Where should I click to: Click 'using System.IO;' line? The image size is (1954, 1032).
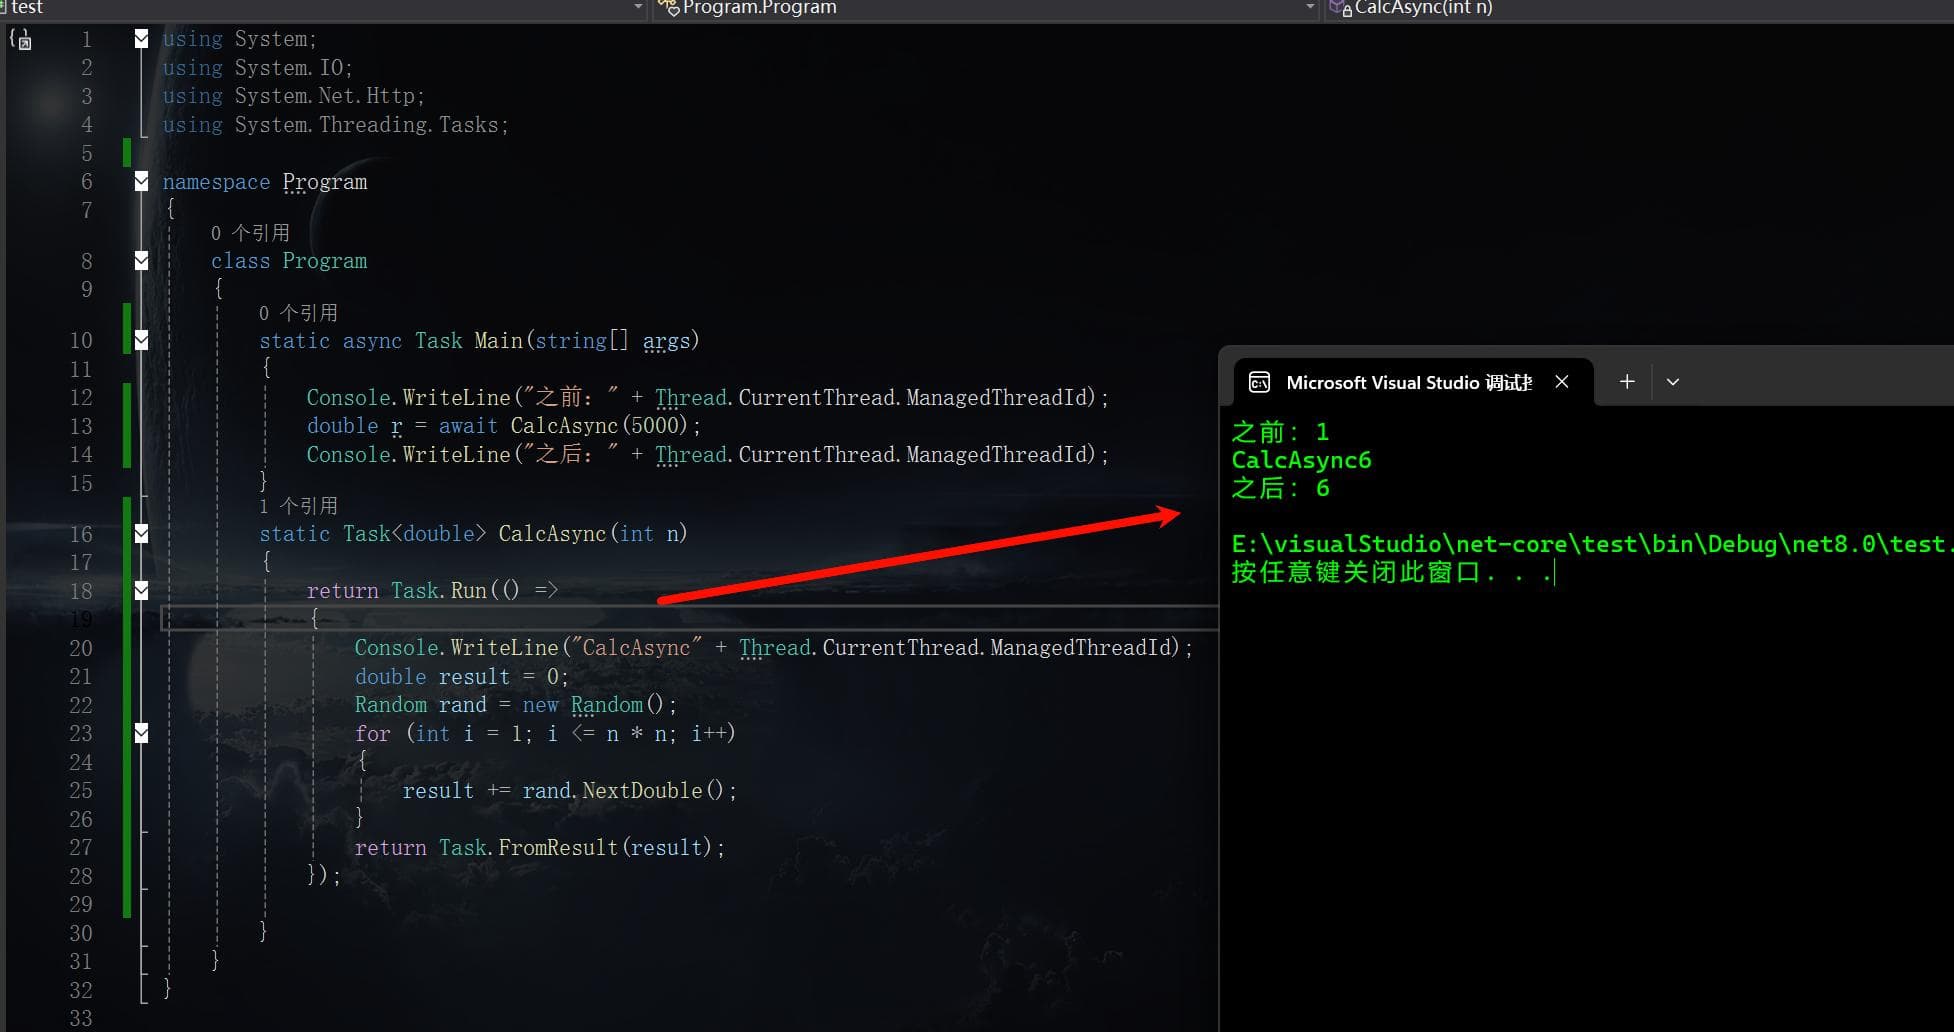[x=257, y=68]
